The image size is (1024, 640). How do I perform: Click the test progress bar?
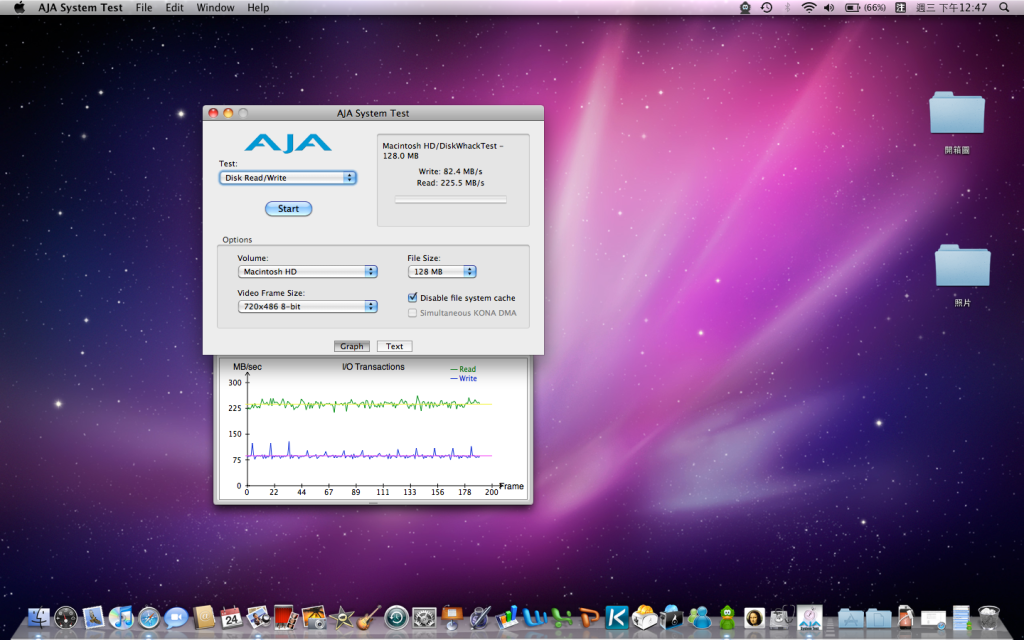click(x=451, y=200)
